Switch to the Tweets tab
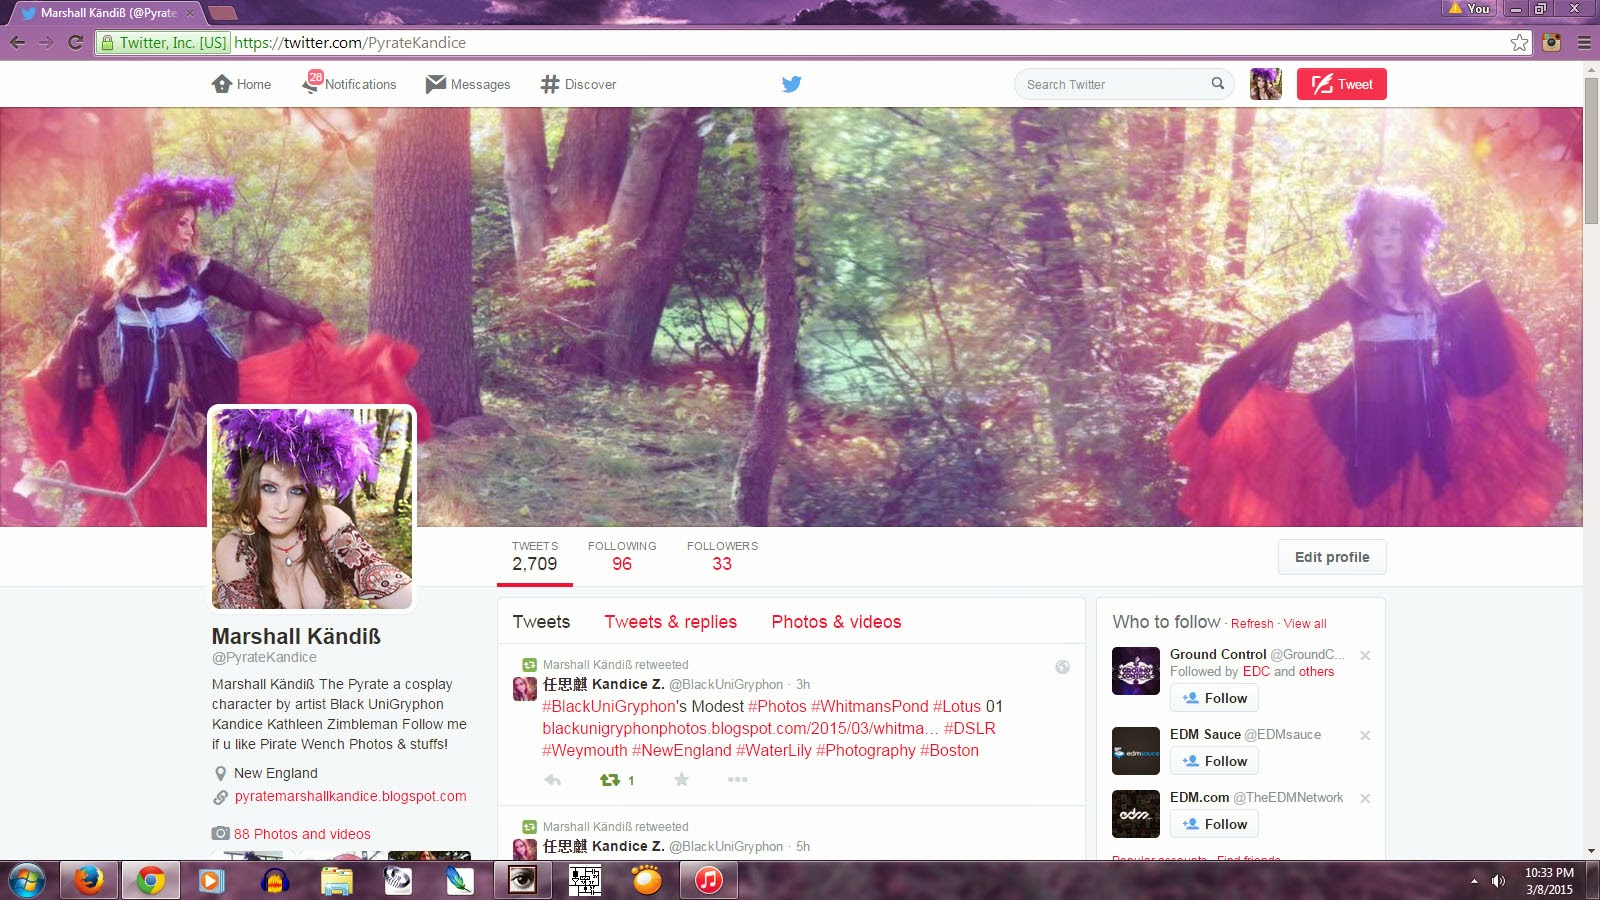This screenshot has width=1600, height=900. [x=541, y=622]
